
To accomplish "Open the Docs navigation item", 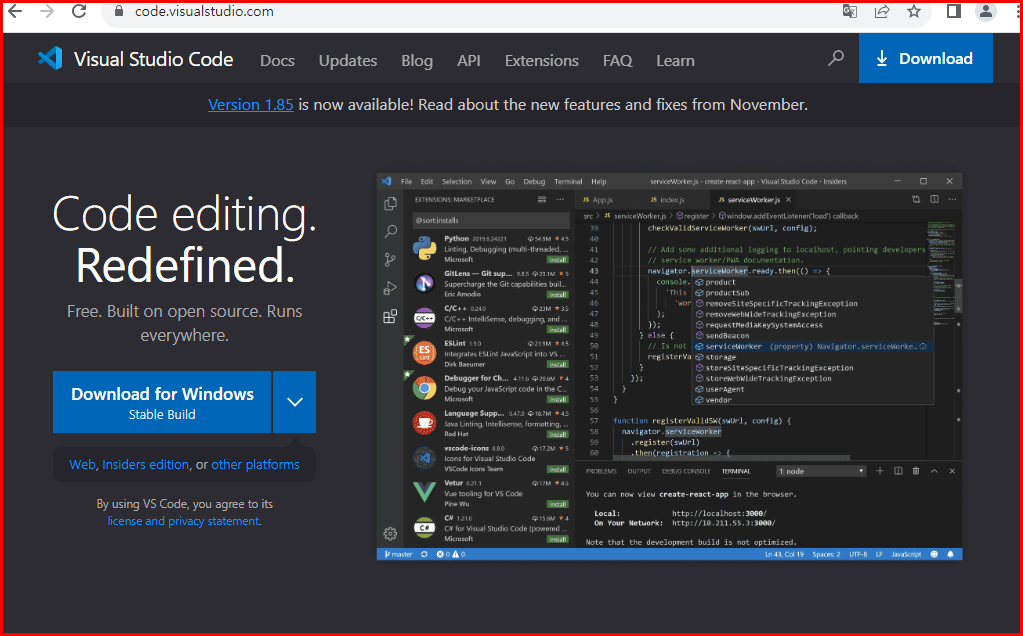I will point(277,61).
